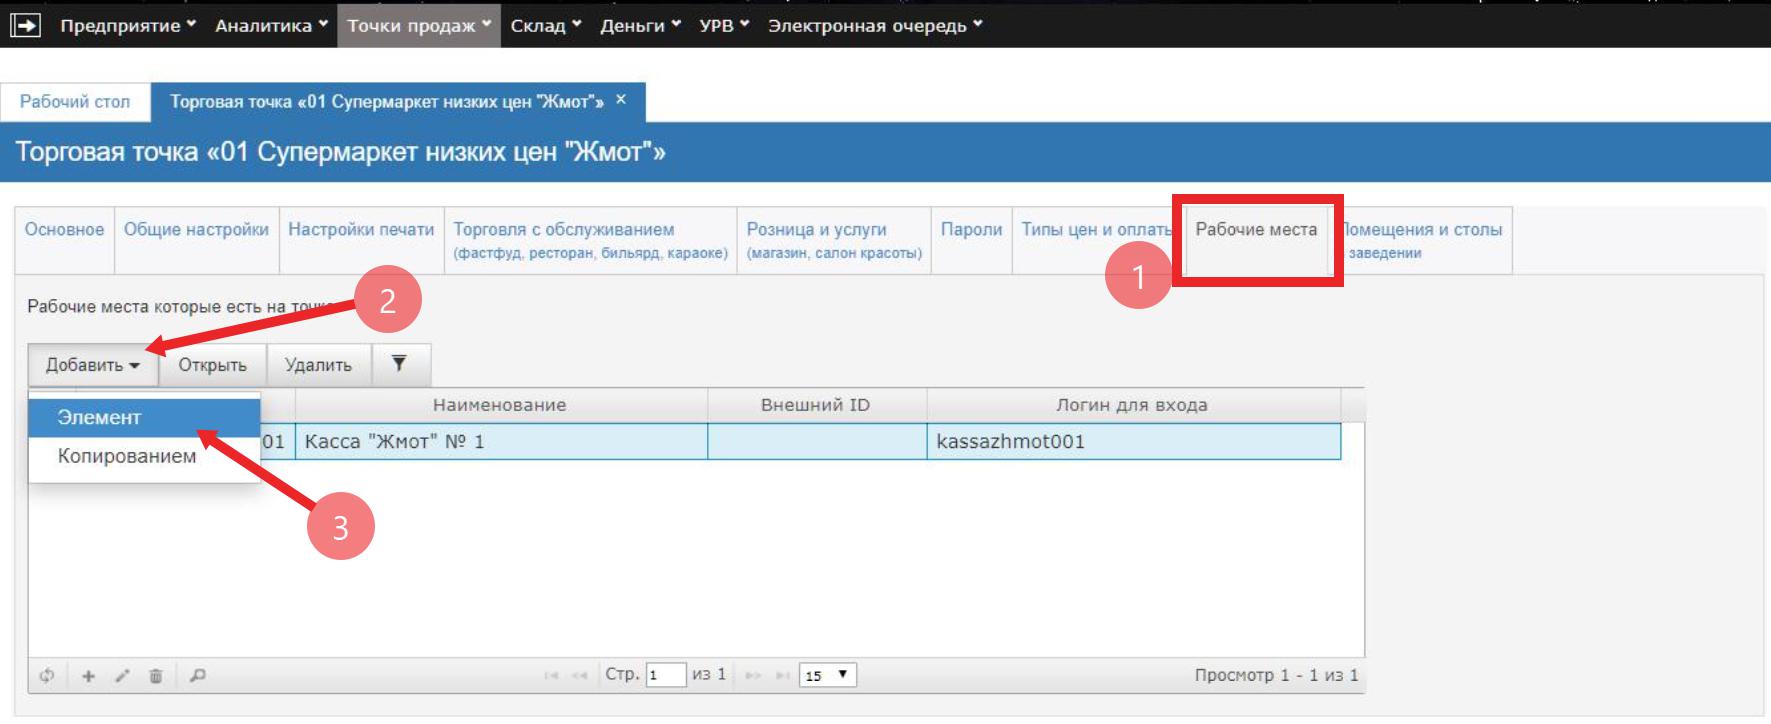Select the Касса "Жмот" № 1 row
Screen dimensions: 1771x724
500,442
